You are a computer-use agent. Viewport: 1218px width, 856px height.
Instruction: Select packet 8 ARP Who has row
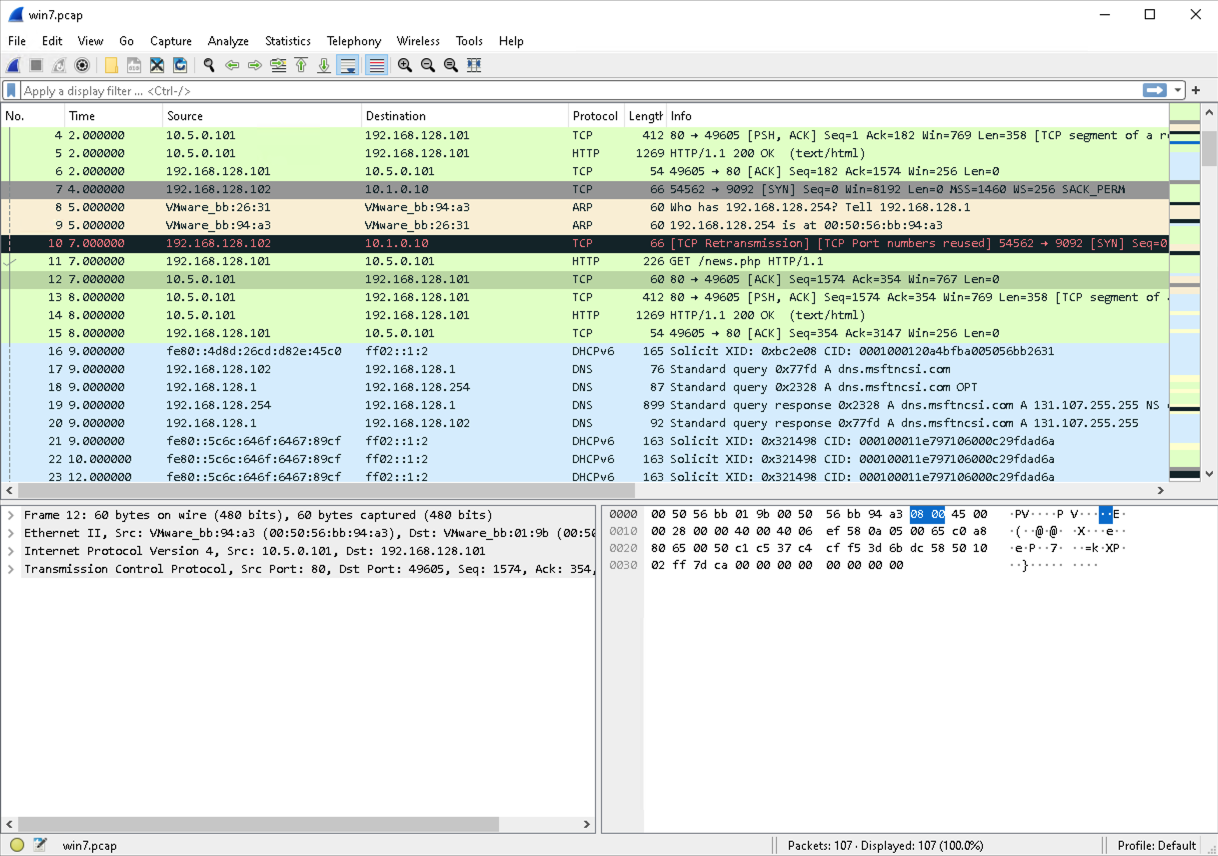(x=584, y=207)
